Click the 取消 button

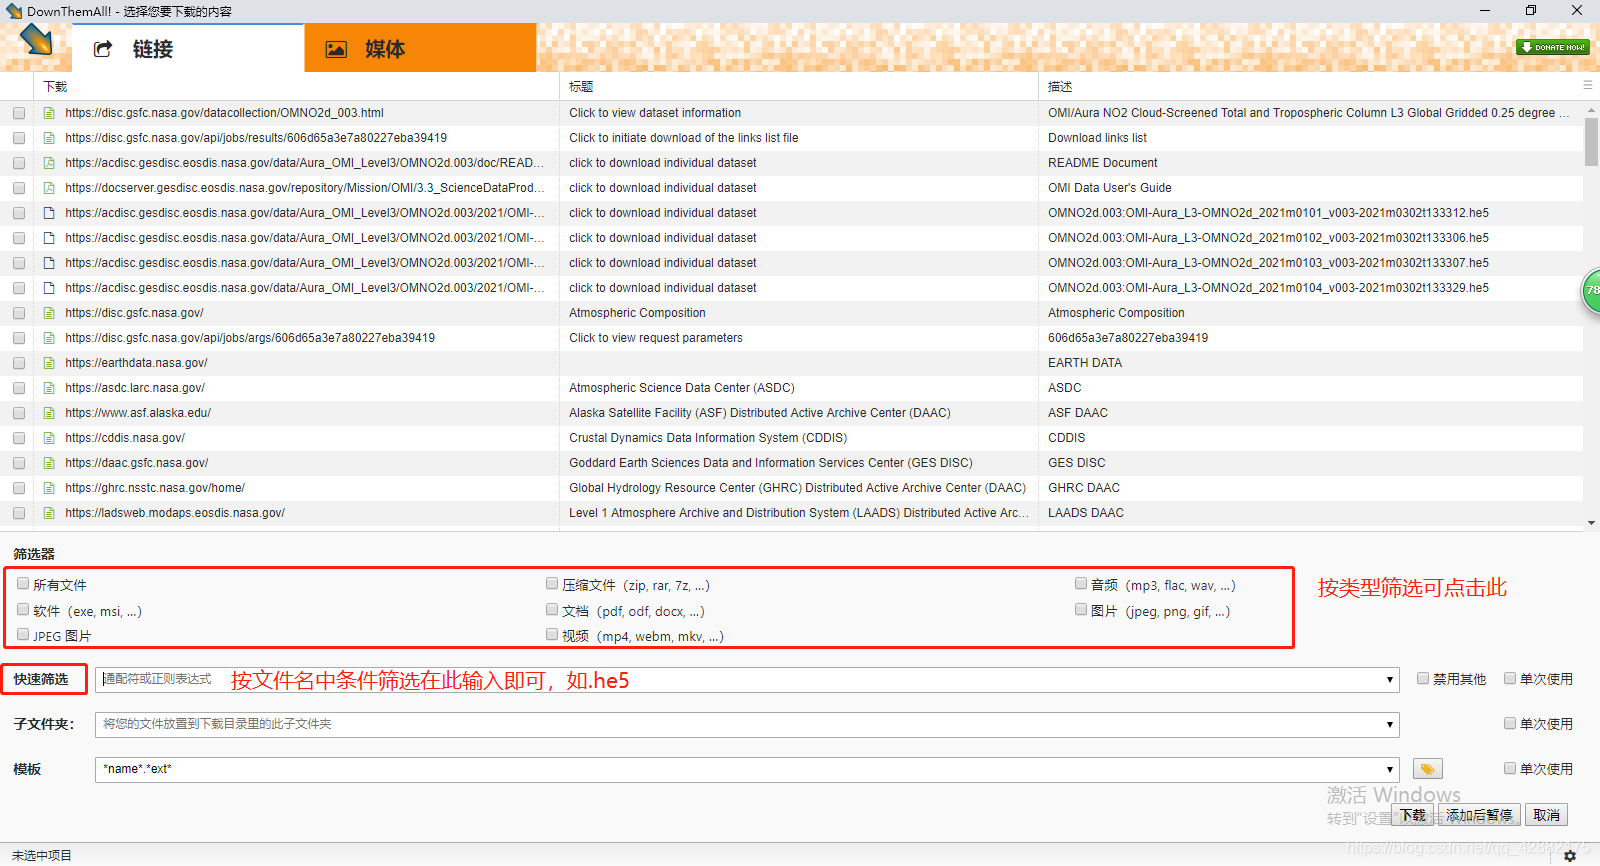pyautogui.click(x=1547, y=815)
